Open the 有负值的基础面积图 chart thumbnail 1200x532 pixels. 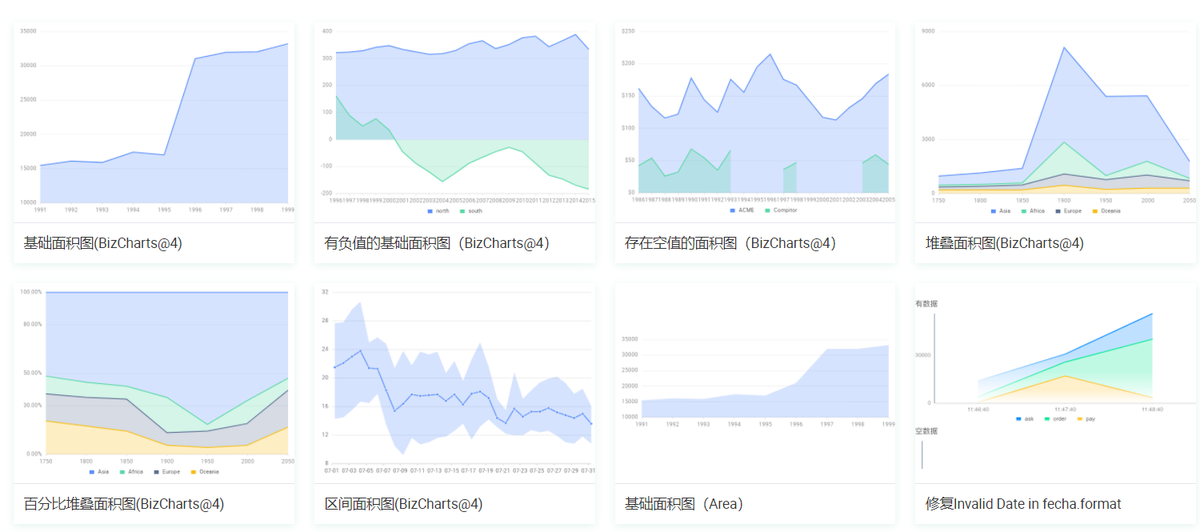click(454, 121)
